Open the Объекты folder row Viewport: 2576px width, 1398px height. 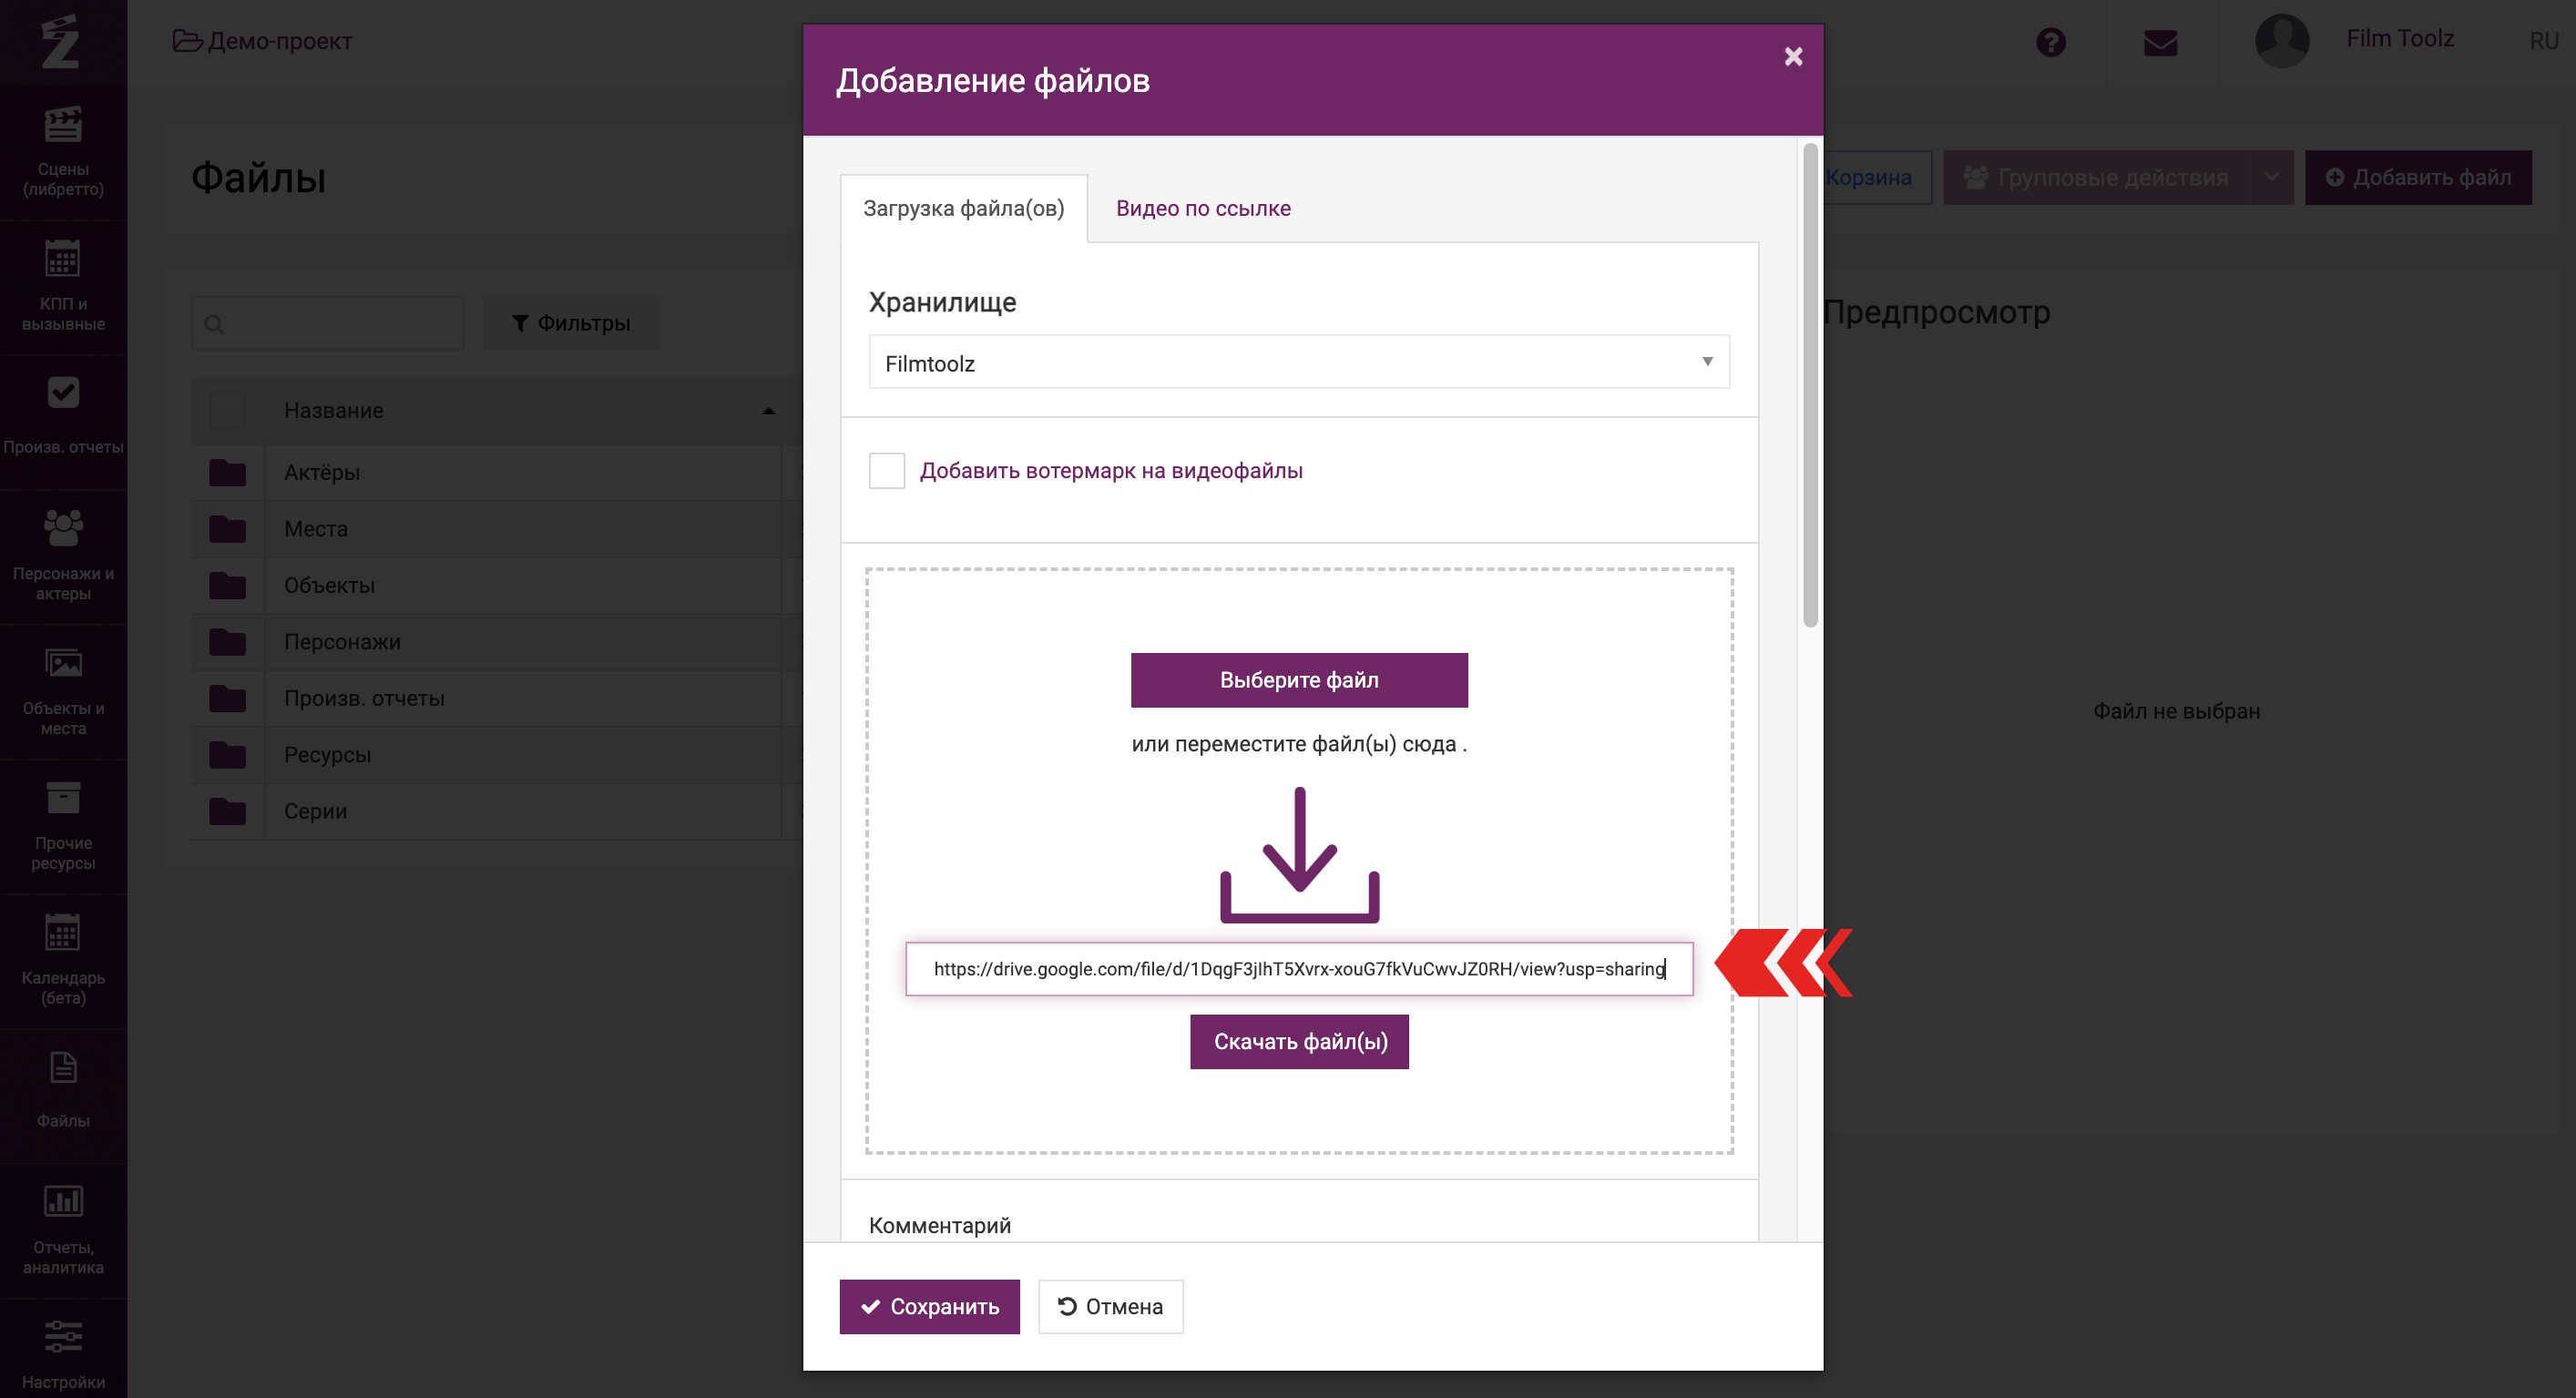pos(497,585)
